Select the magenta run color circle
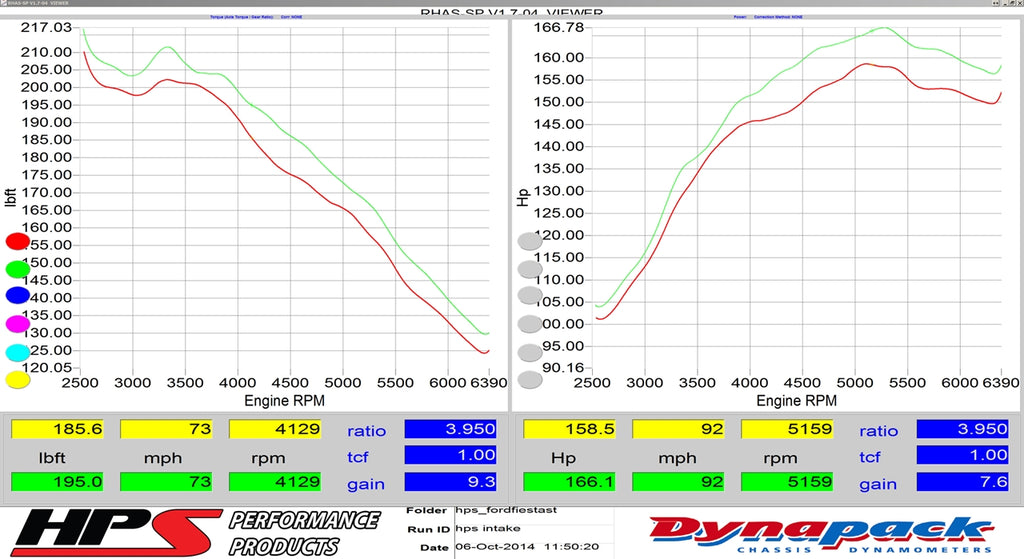This screenshot has height=559, width=1024. (x=18, y=323)
